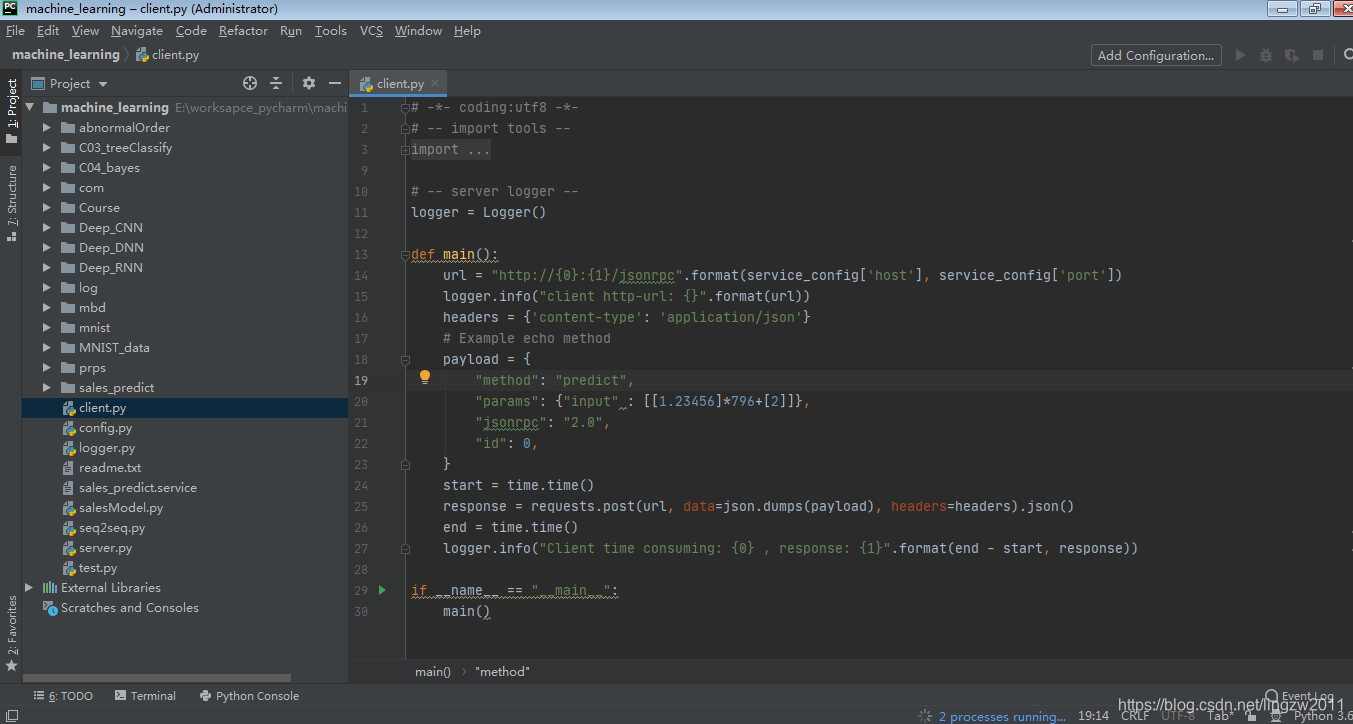Open the Help menu
Viewport: 1353px width, 724px height.
[x=467, y=31]
